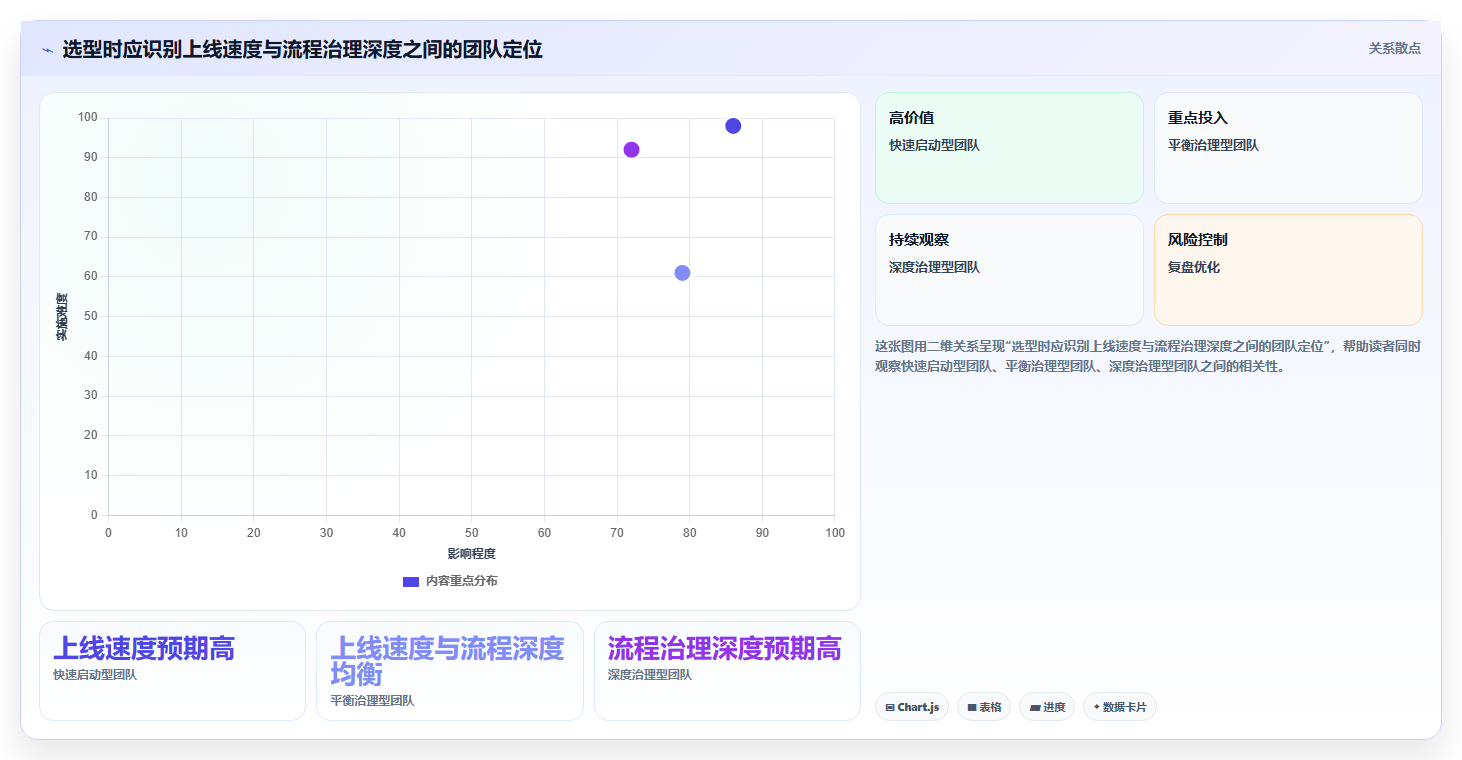Select the purple scatter point
Viewport: 1462px width, 760px height.
(631, 150)
